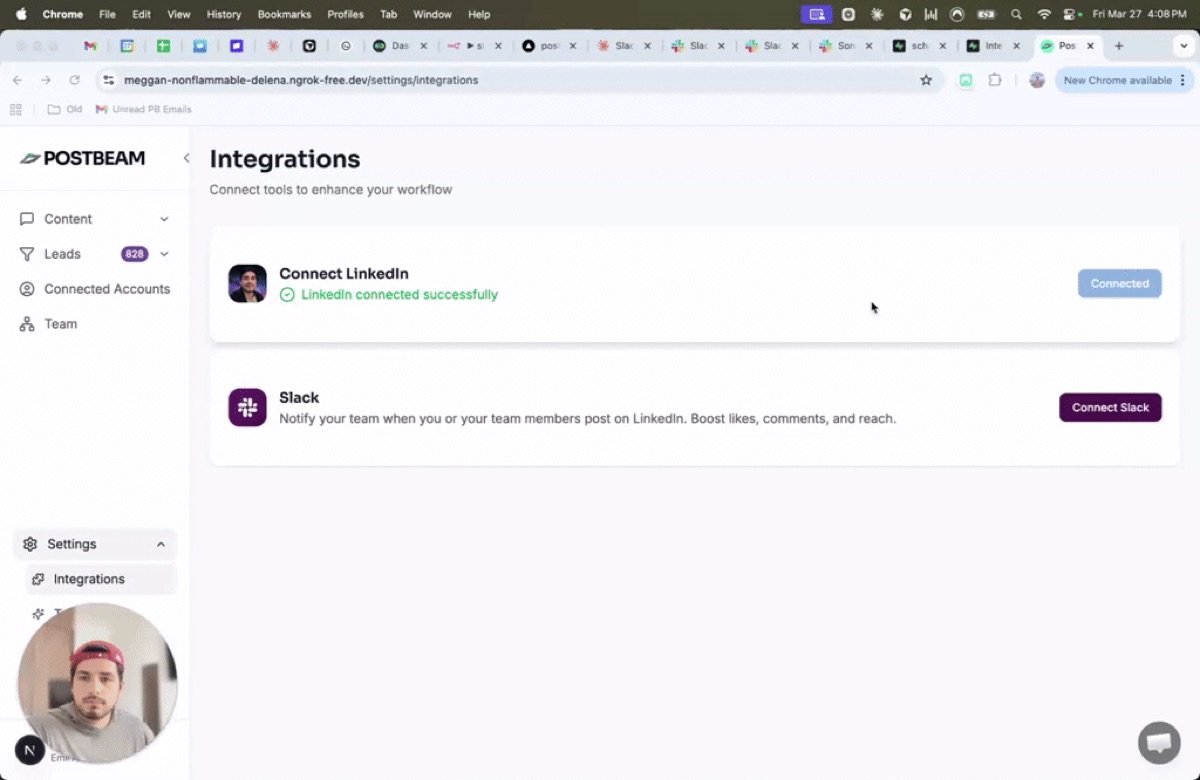Click the Connect Slack button

(x=1110, y=407)
